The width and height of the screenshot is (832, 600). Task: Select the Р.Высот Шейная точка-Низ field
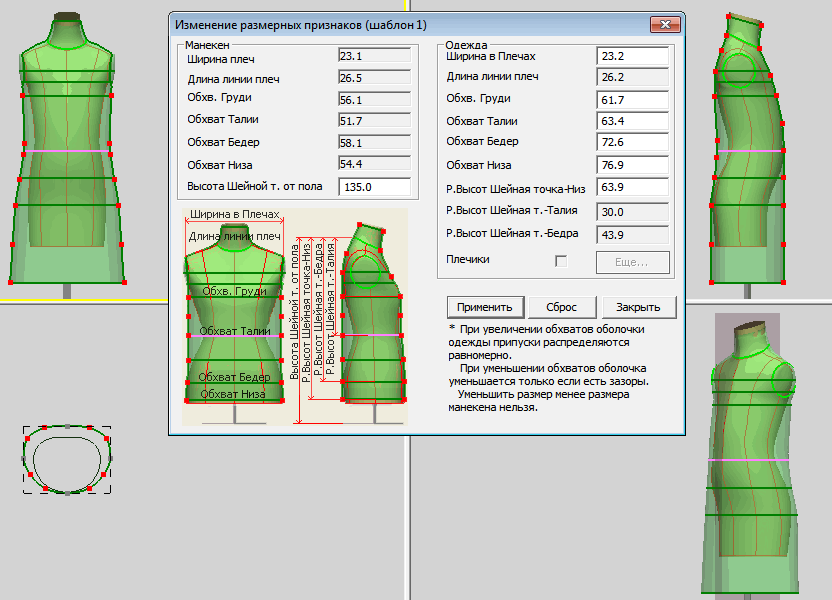[632, 187]
